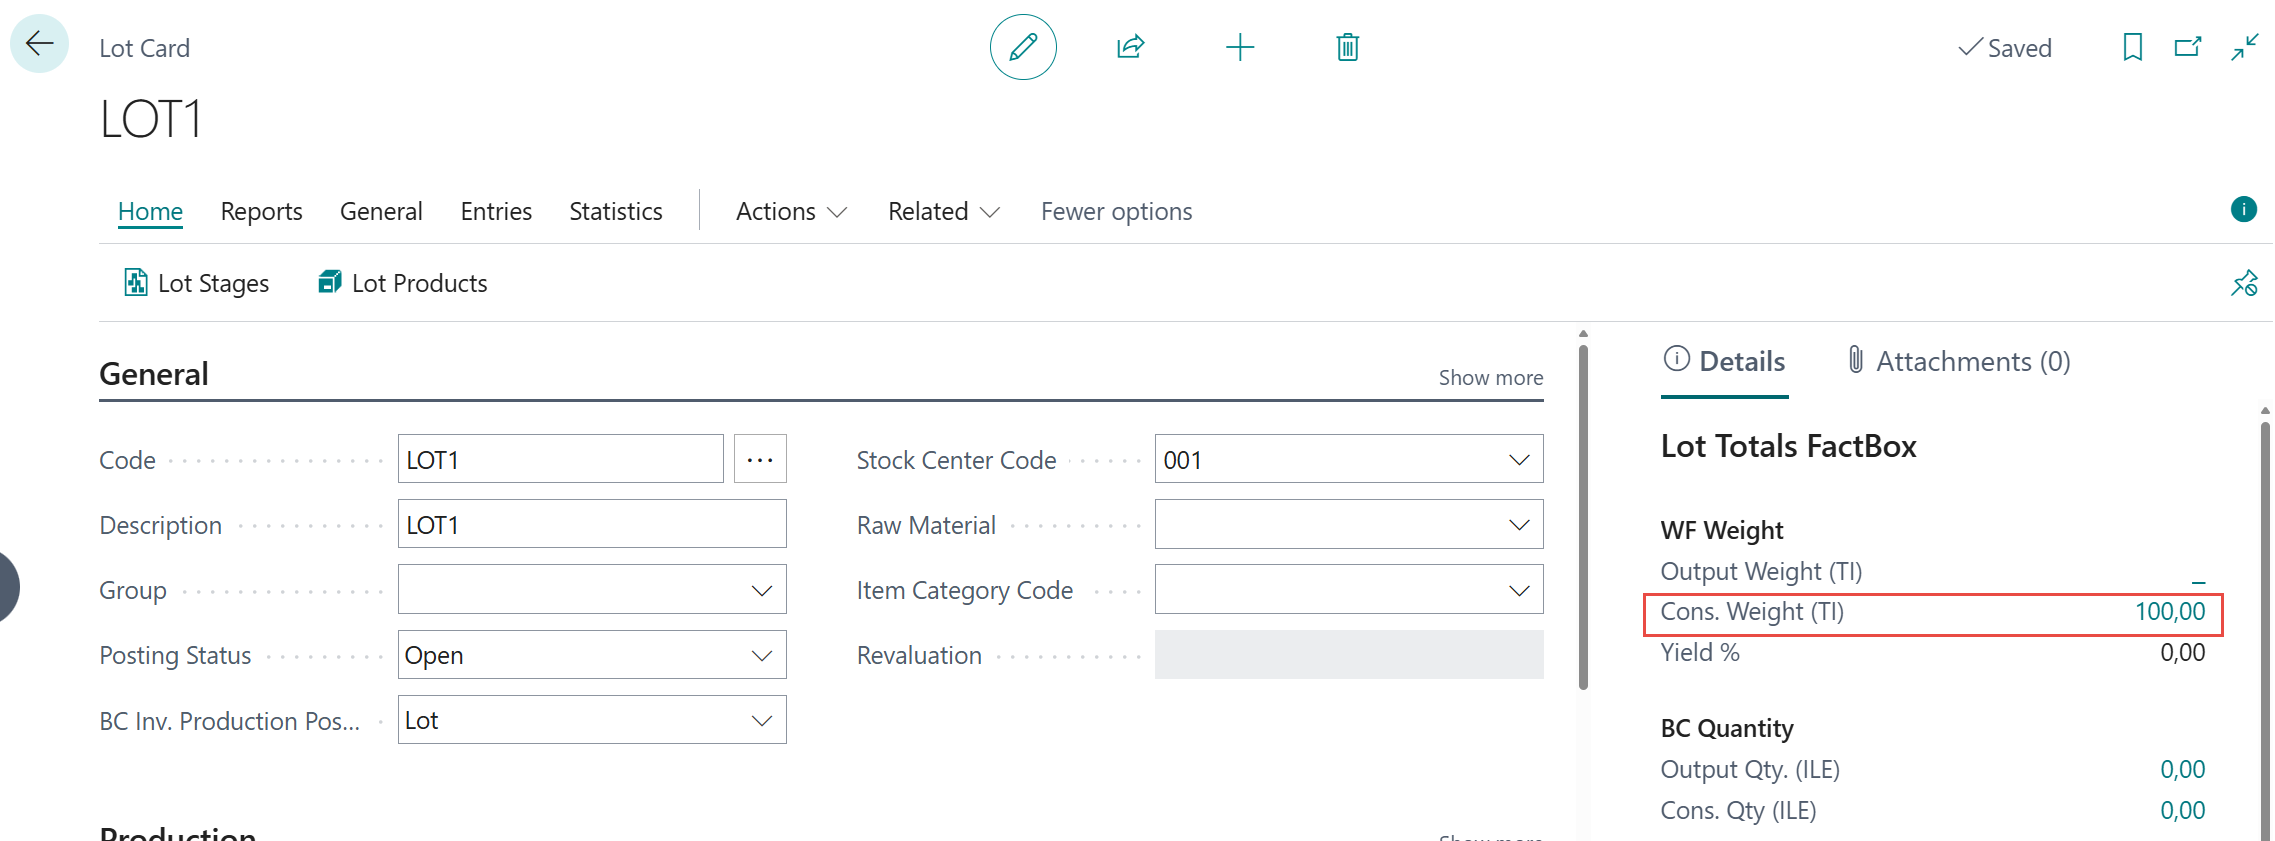Image resolution: width=2275 pixels, height=841 pixels.
Task: Expand the Actions menu
Action: [791, 212]
